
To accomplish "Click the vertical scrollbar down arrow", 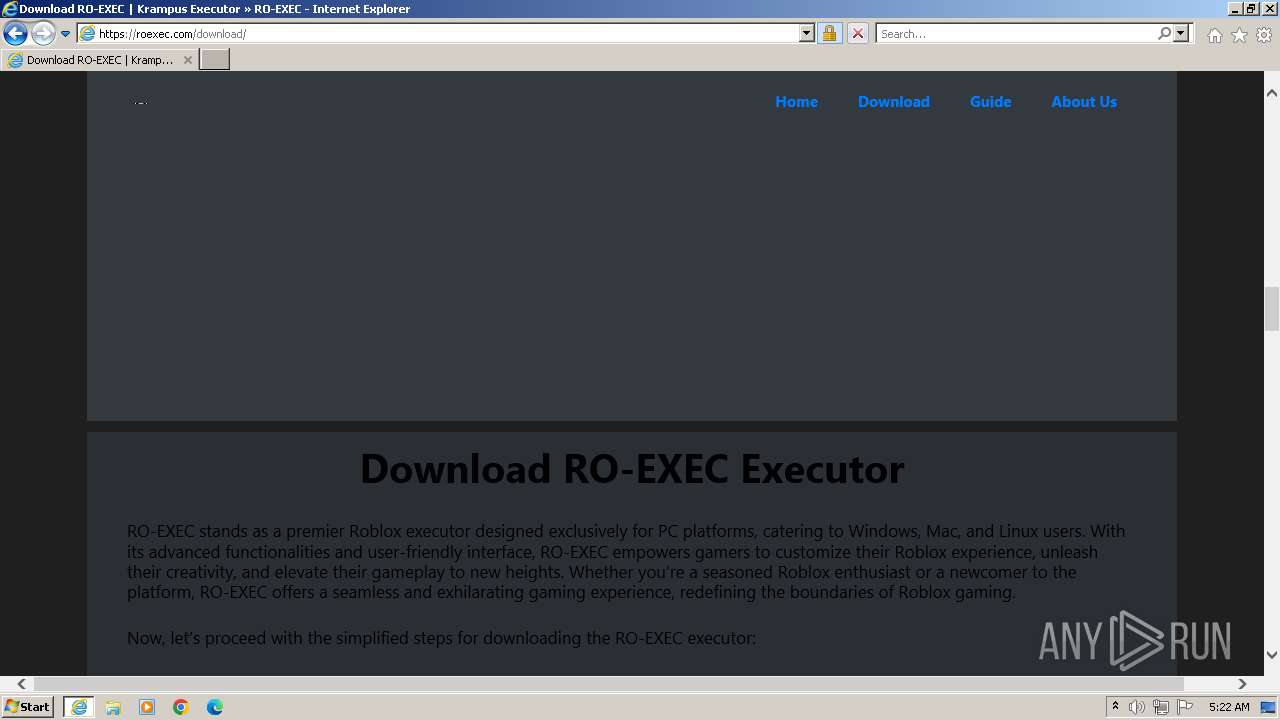I will (x=1272, y=655).
